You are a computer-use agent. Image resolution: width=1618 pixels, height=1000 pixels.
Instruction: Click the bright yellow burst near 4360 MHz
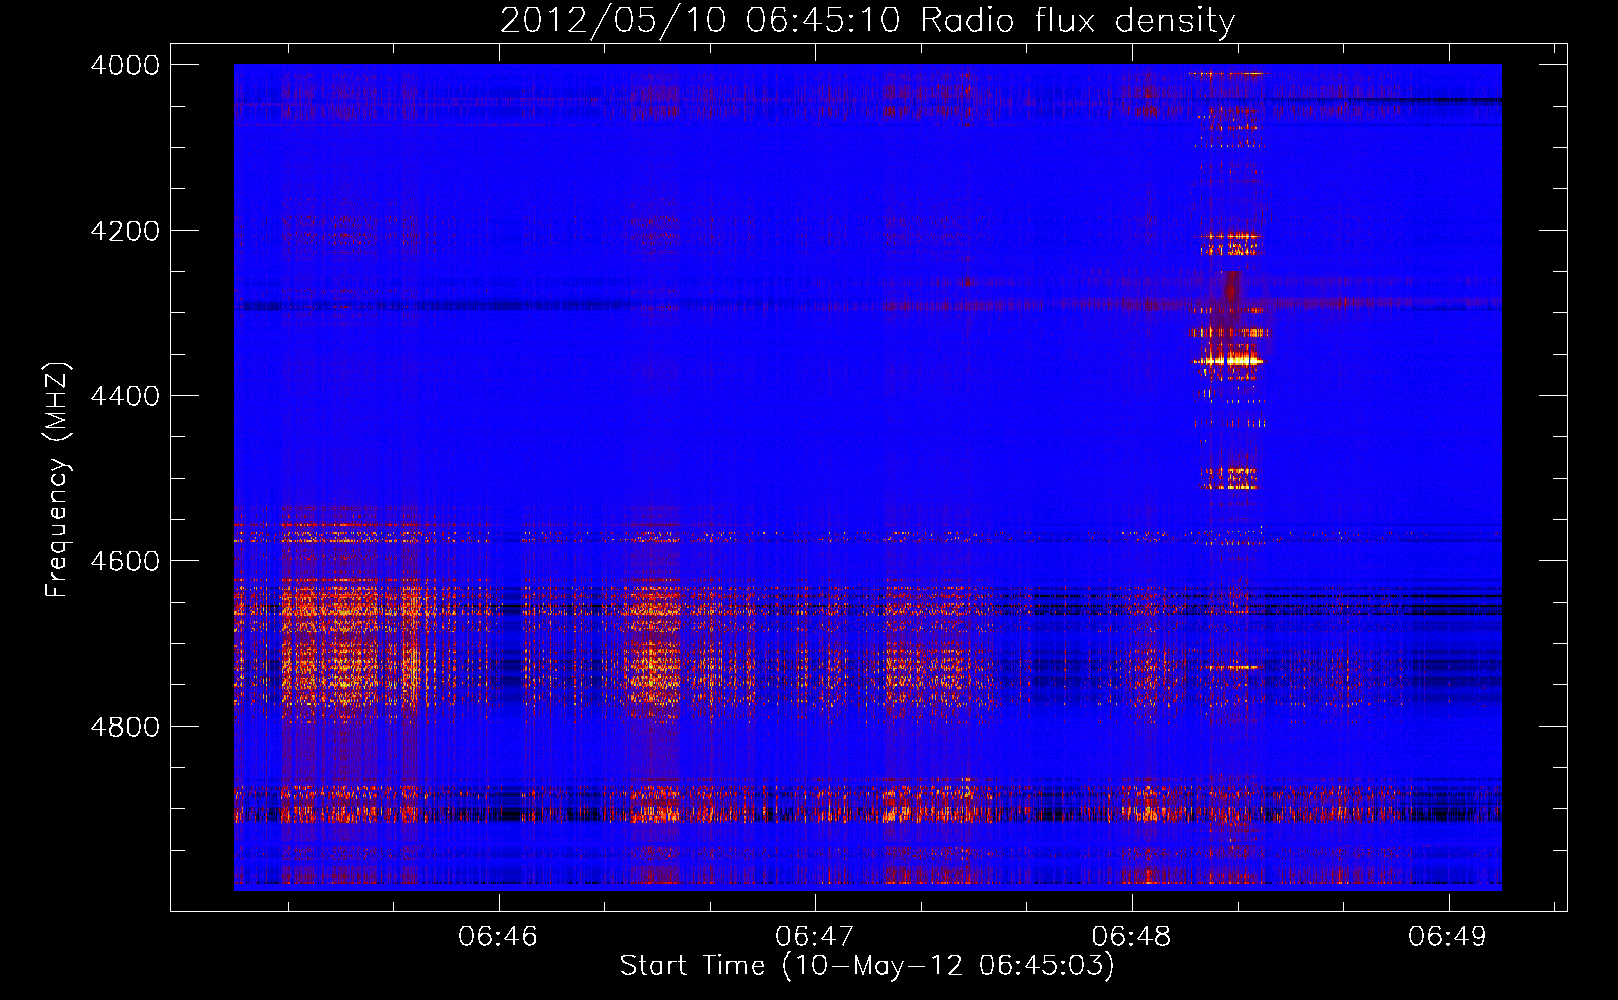point(1228,359)
